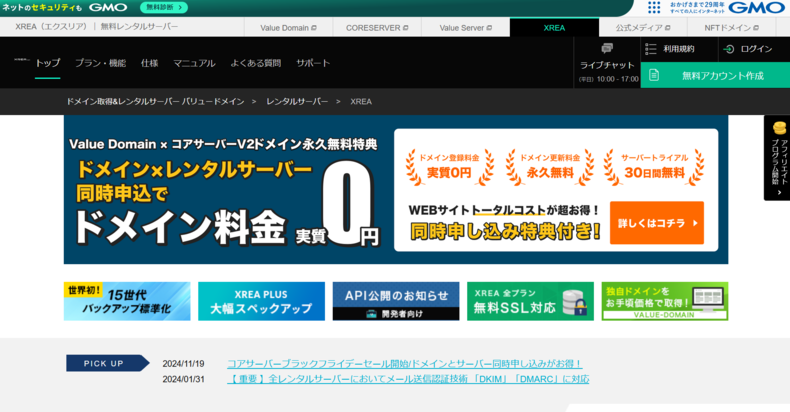The width and height of the screenshot is (790, 412).
Task: Open プラン・機能 menu item
Action: [100, 63]
